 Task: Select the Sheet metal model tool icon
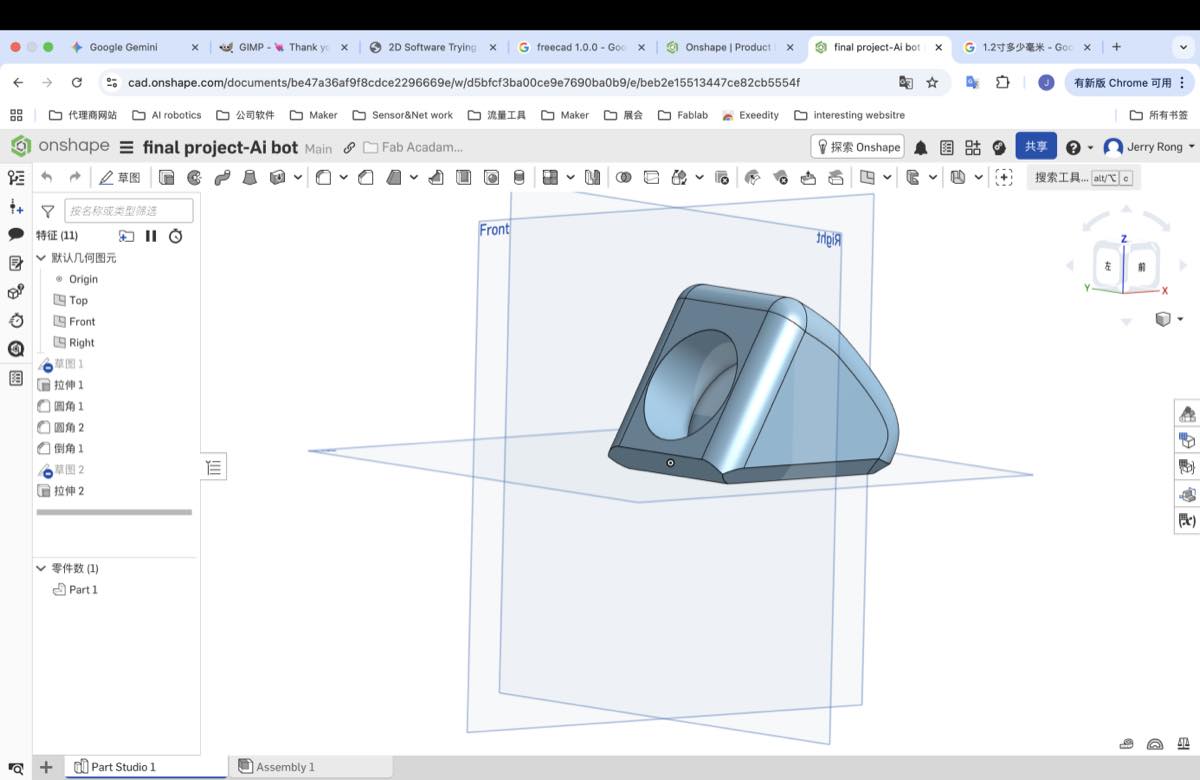957,178
